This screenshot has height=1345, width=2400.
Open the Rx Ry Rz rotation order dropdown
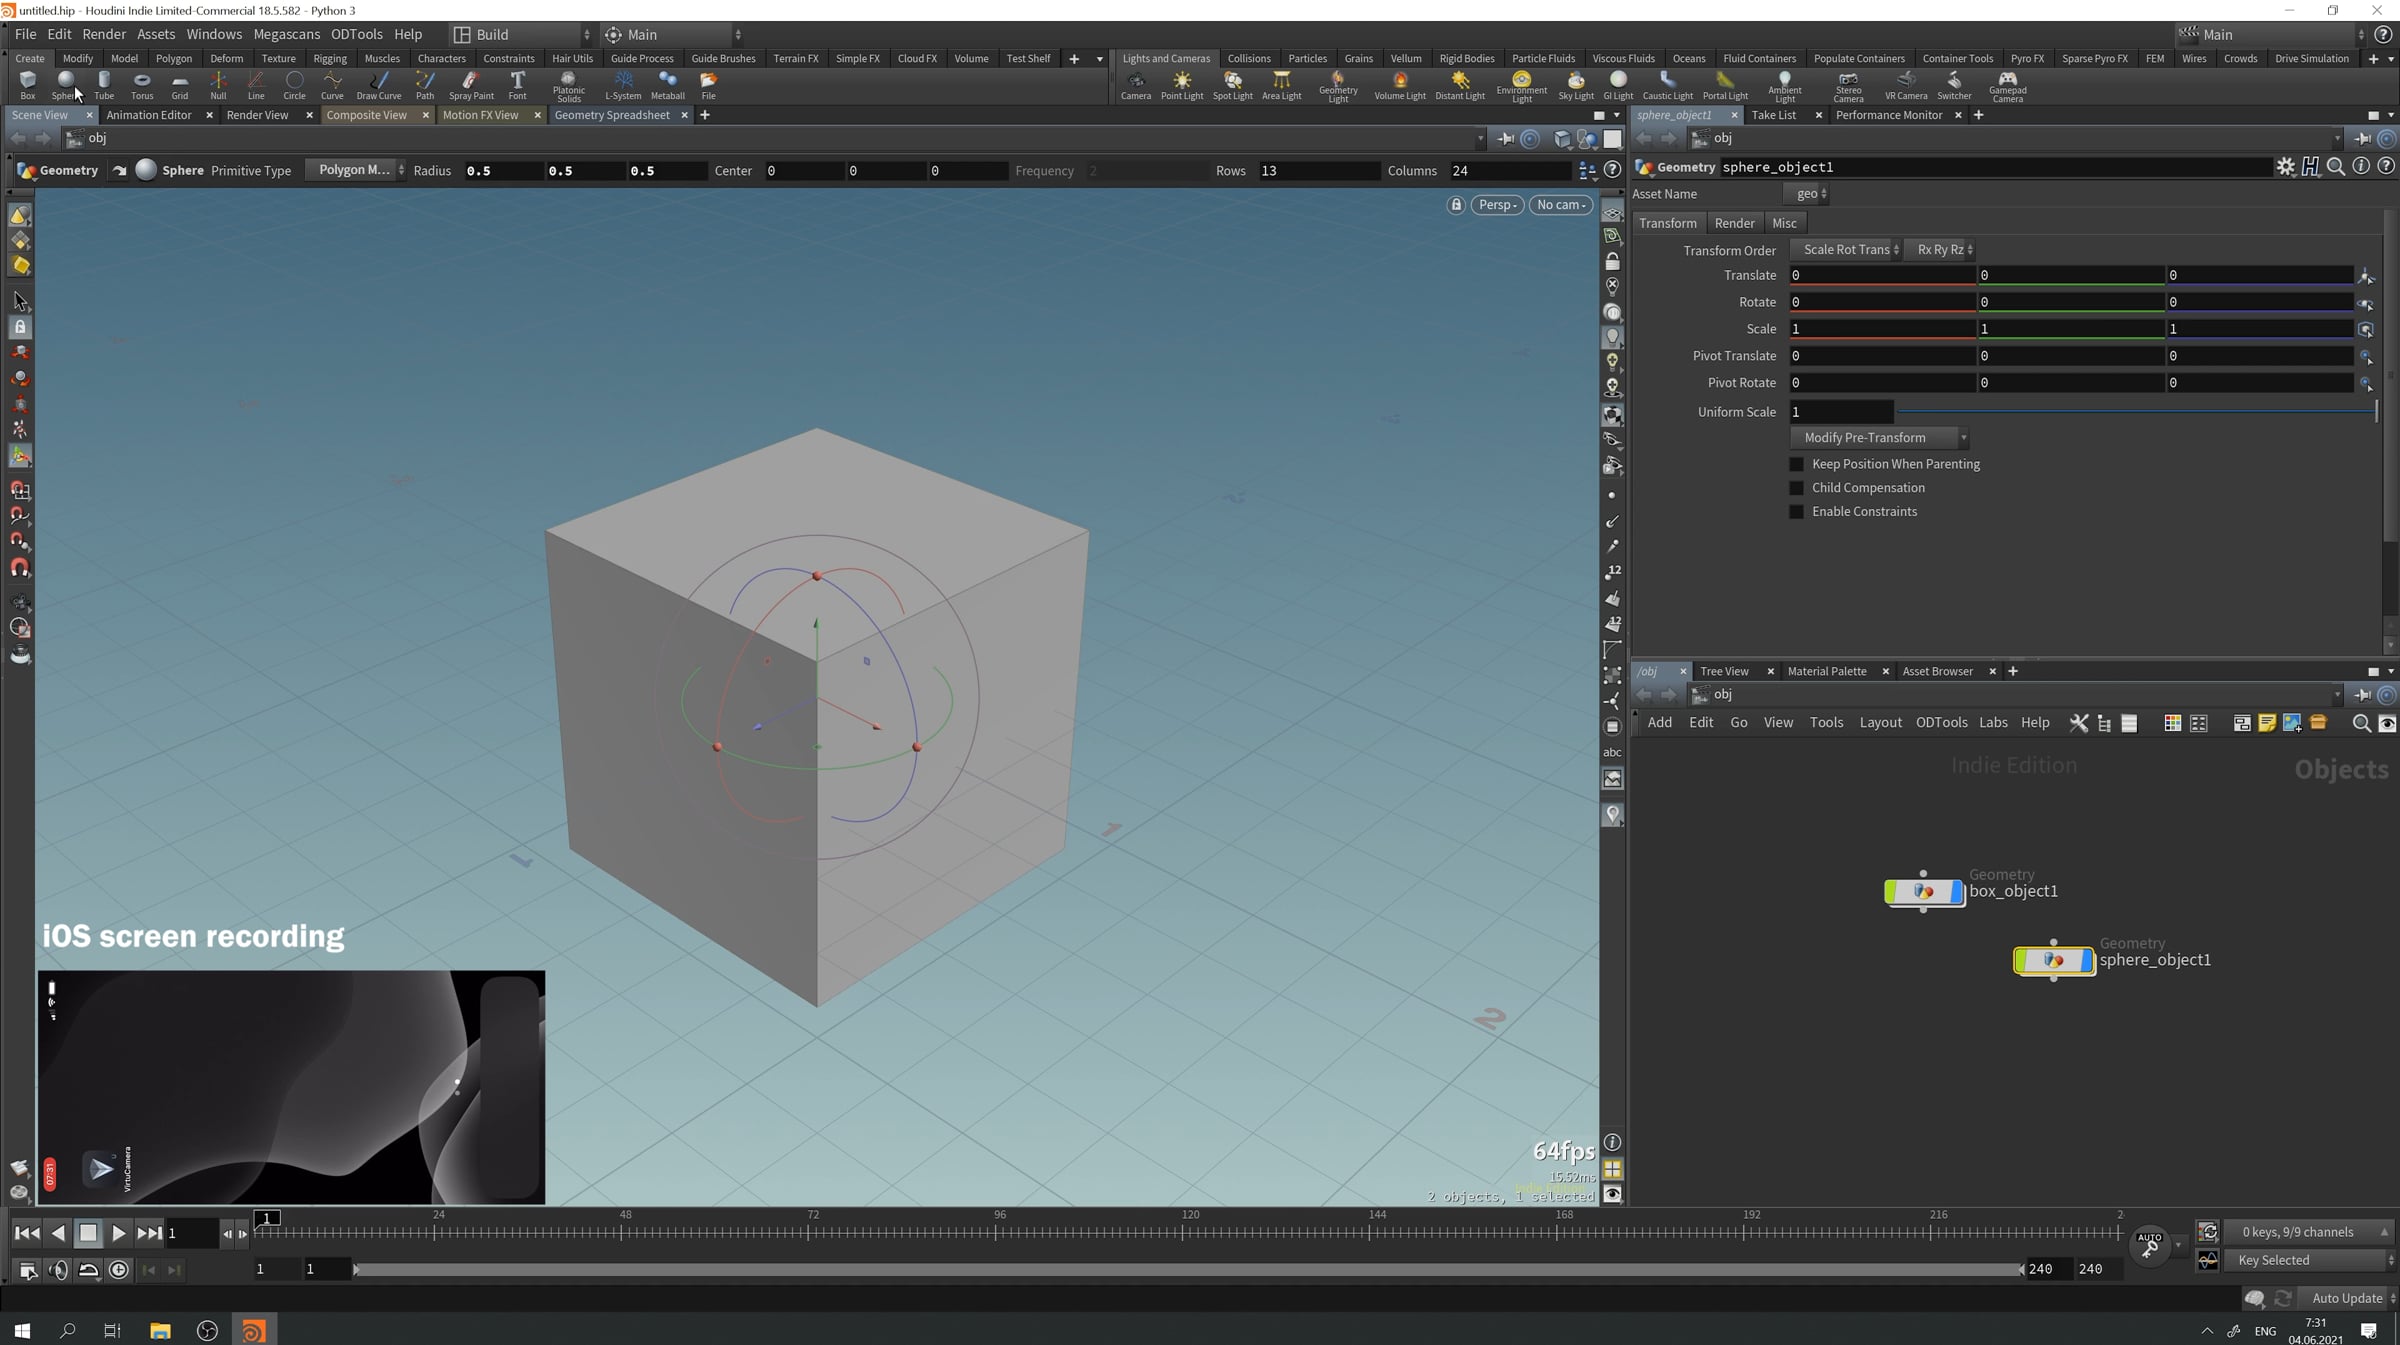[1940, 250]
